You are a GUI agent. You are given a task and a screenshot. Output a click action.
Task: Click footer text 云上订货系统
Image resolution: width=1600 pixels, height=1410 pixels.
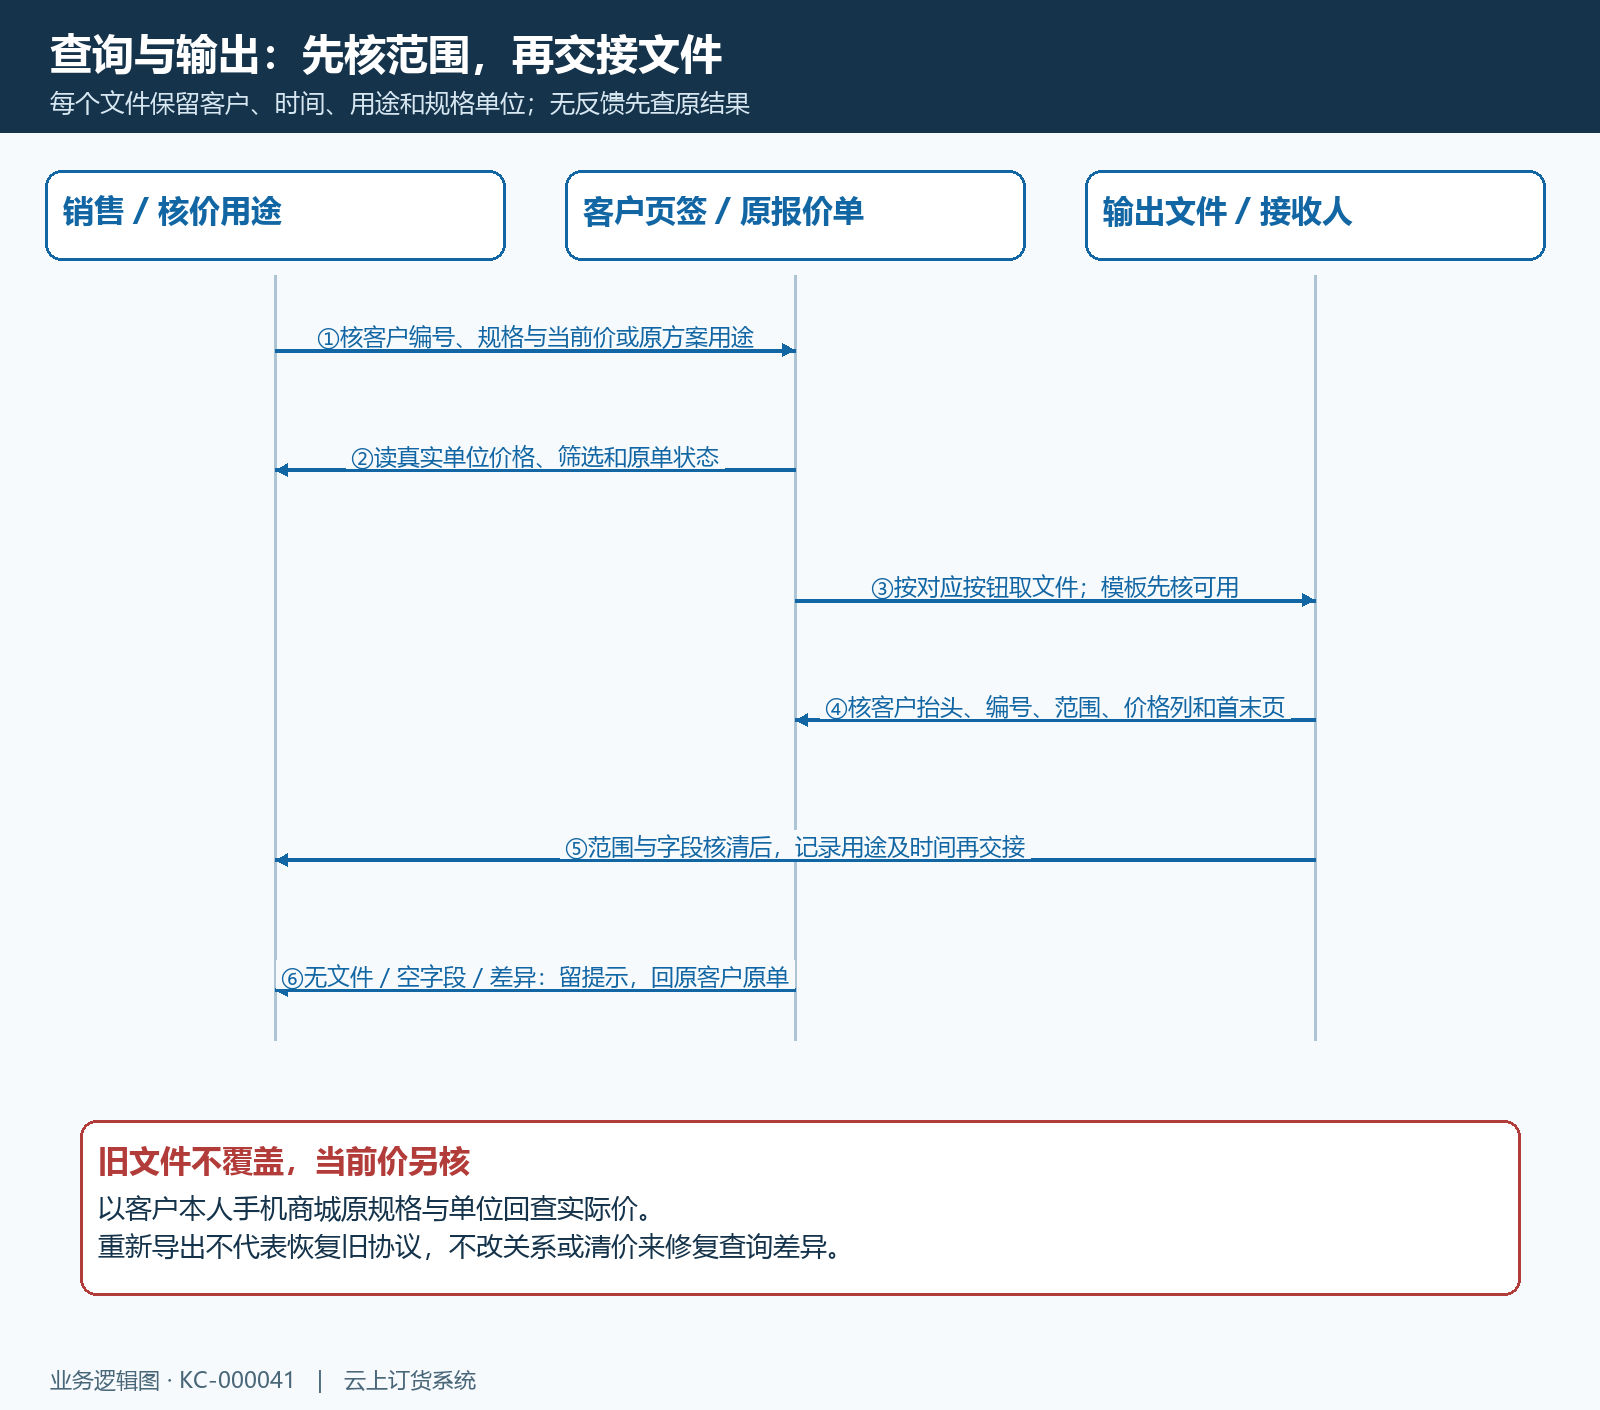coord(410,1381)
